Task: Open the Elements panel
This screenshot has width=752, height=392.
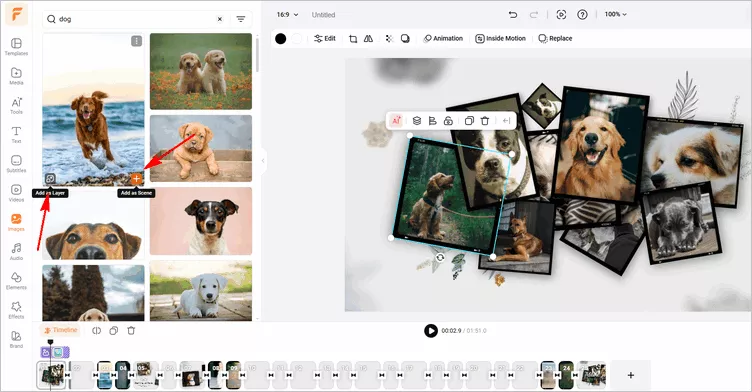Action: coord(16,281)
